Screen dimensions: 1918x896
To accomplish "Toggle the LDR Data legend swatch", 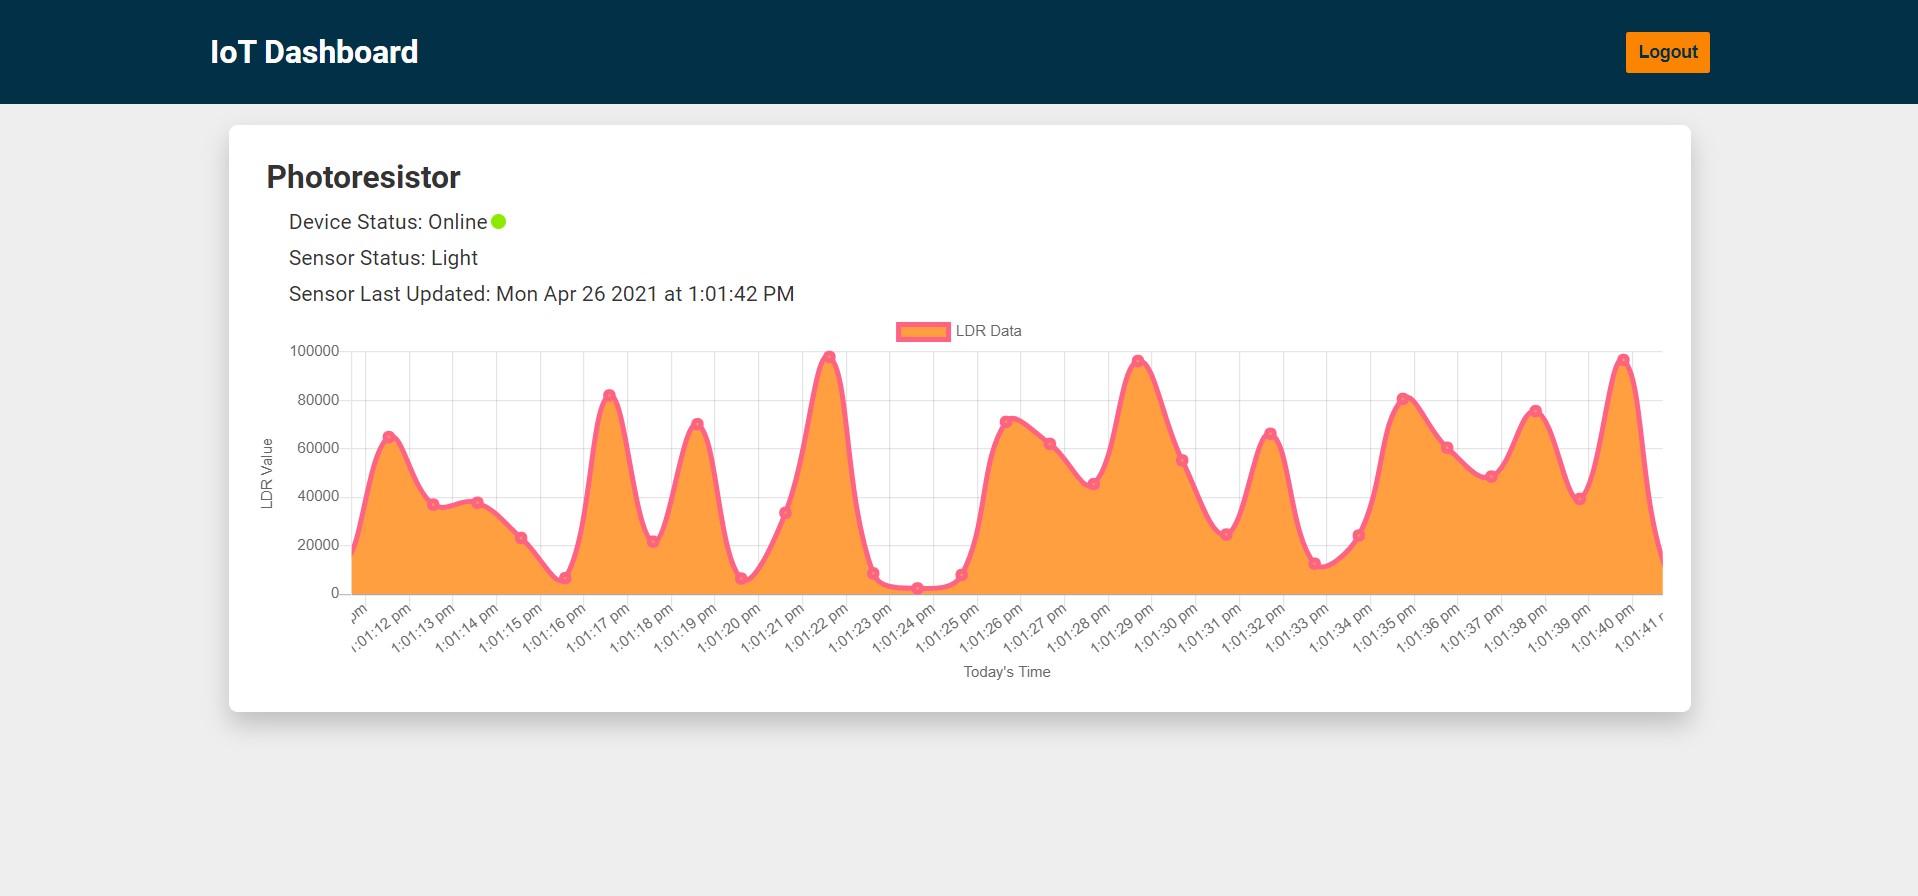I will tap(923, 331).
